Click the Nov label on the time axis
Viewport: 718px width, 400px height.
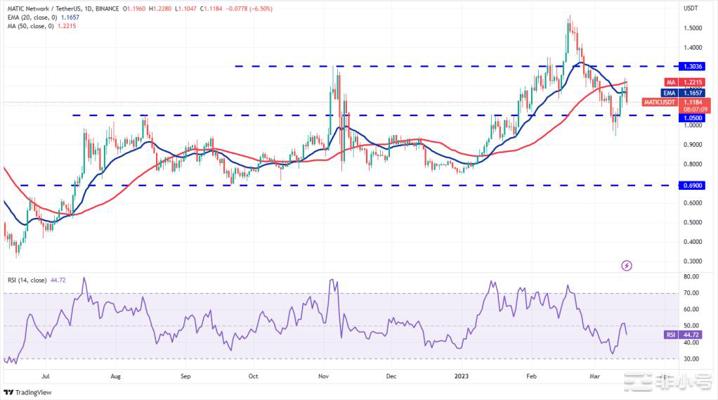(x=322, y=377)
